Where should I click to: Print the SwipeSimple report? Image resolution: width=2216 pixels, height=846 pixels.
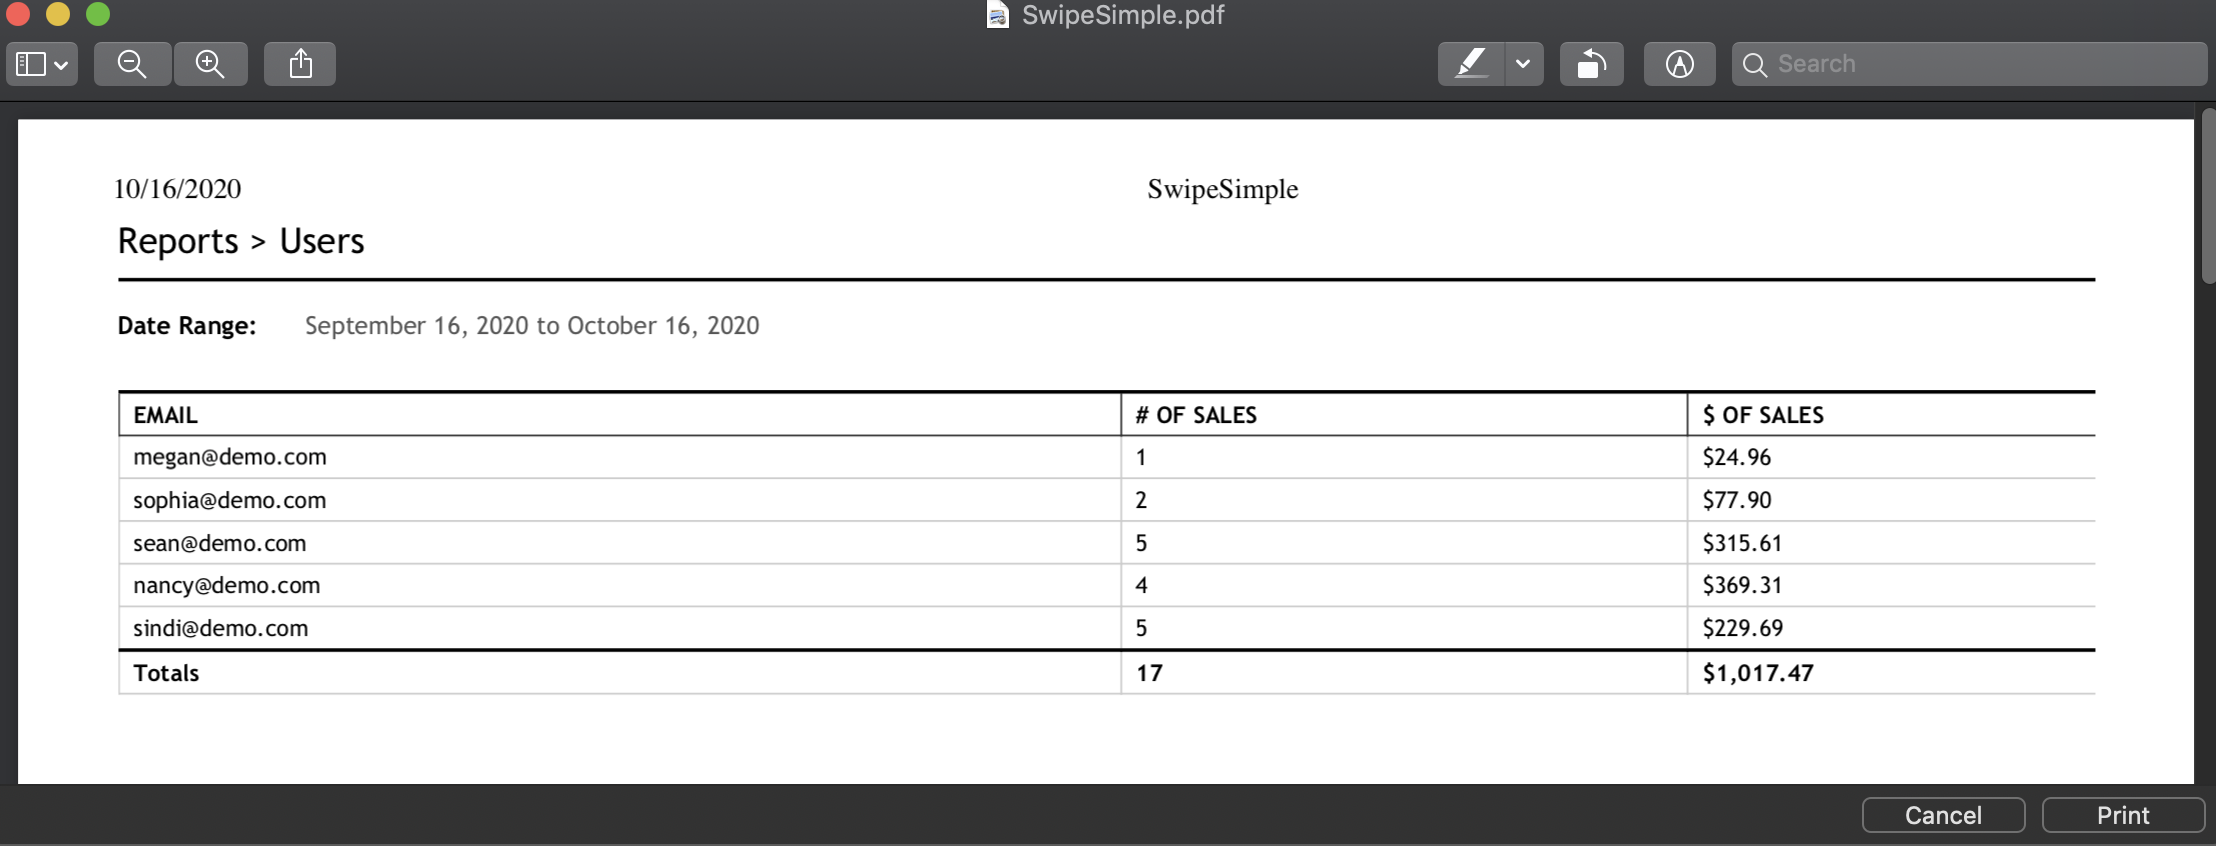tap(2123, 815)
